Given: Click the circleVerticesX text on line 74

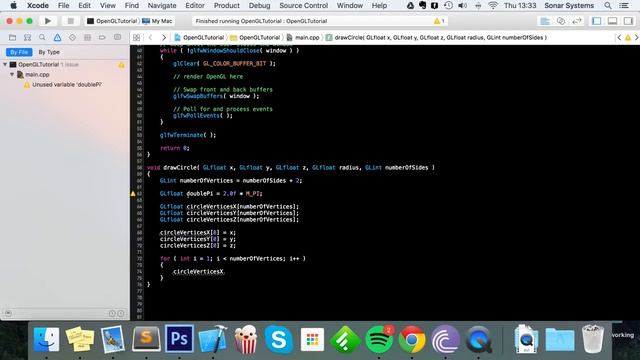Looking at the screenshot, I should click(x=198, y=271).
